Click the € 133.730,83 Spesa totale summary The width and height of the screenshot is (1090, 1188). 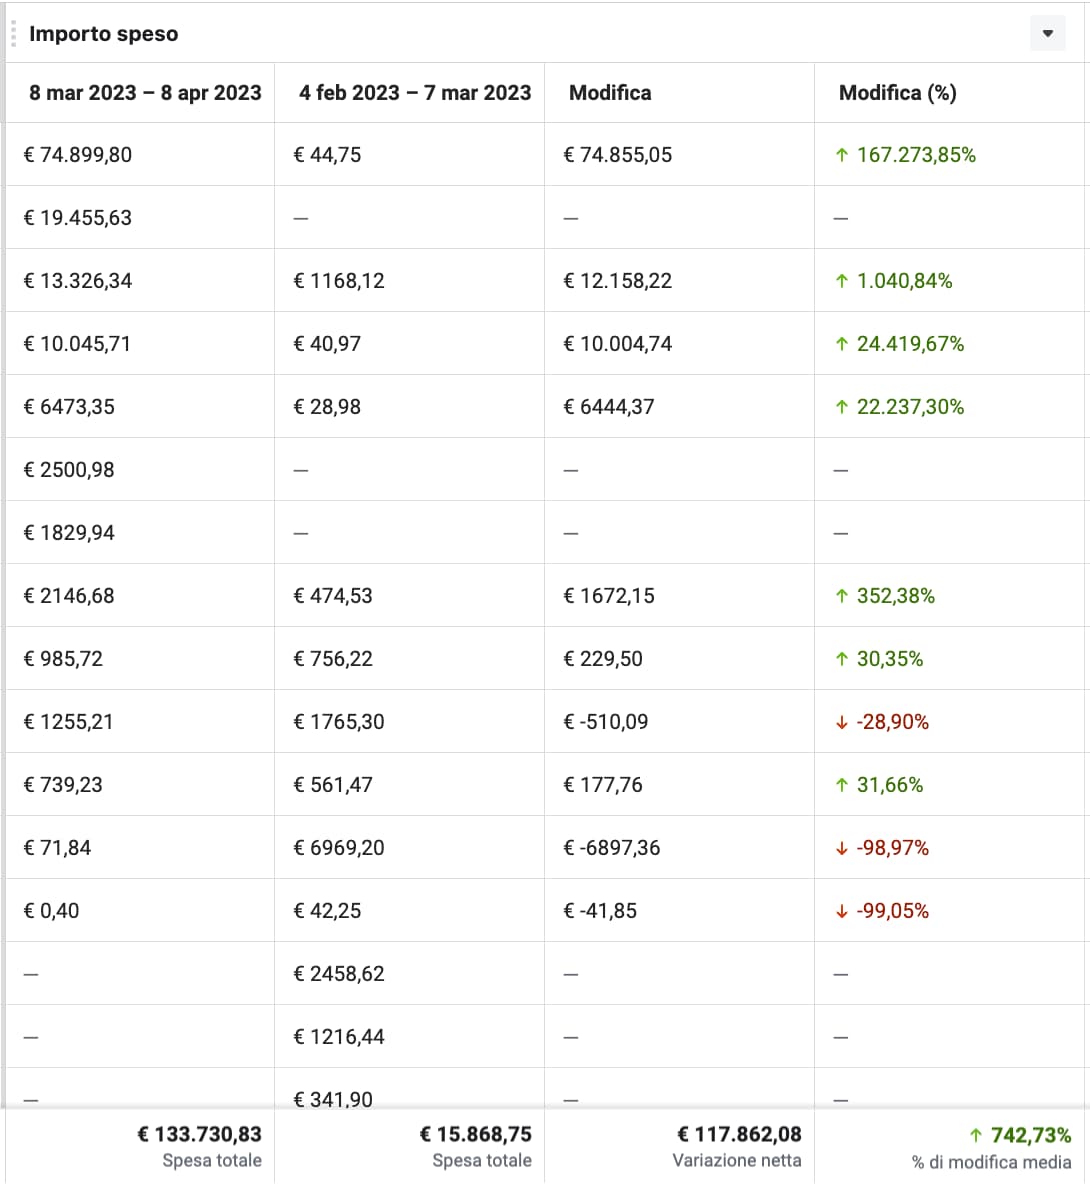pos(199,1135)
